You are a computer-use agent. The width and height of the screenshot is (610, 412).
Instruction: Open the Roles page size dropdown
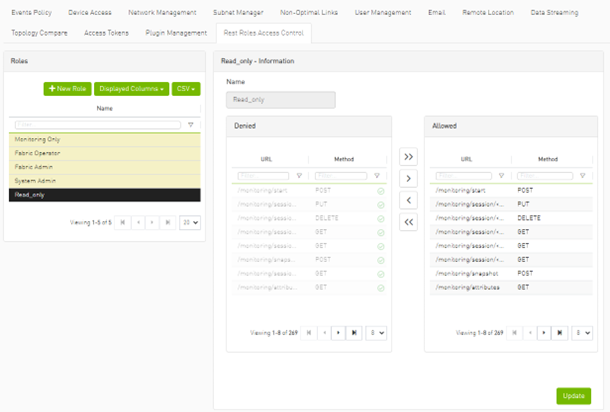pos(187,223)
